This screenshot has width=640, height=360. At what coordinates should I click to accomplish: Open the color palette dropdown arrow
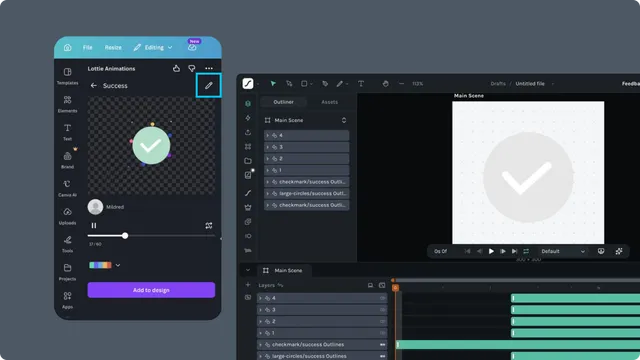pos(118,265)
